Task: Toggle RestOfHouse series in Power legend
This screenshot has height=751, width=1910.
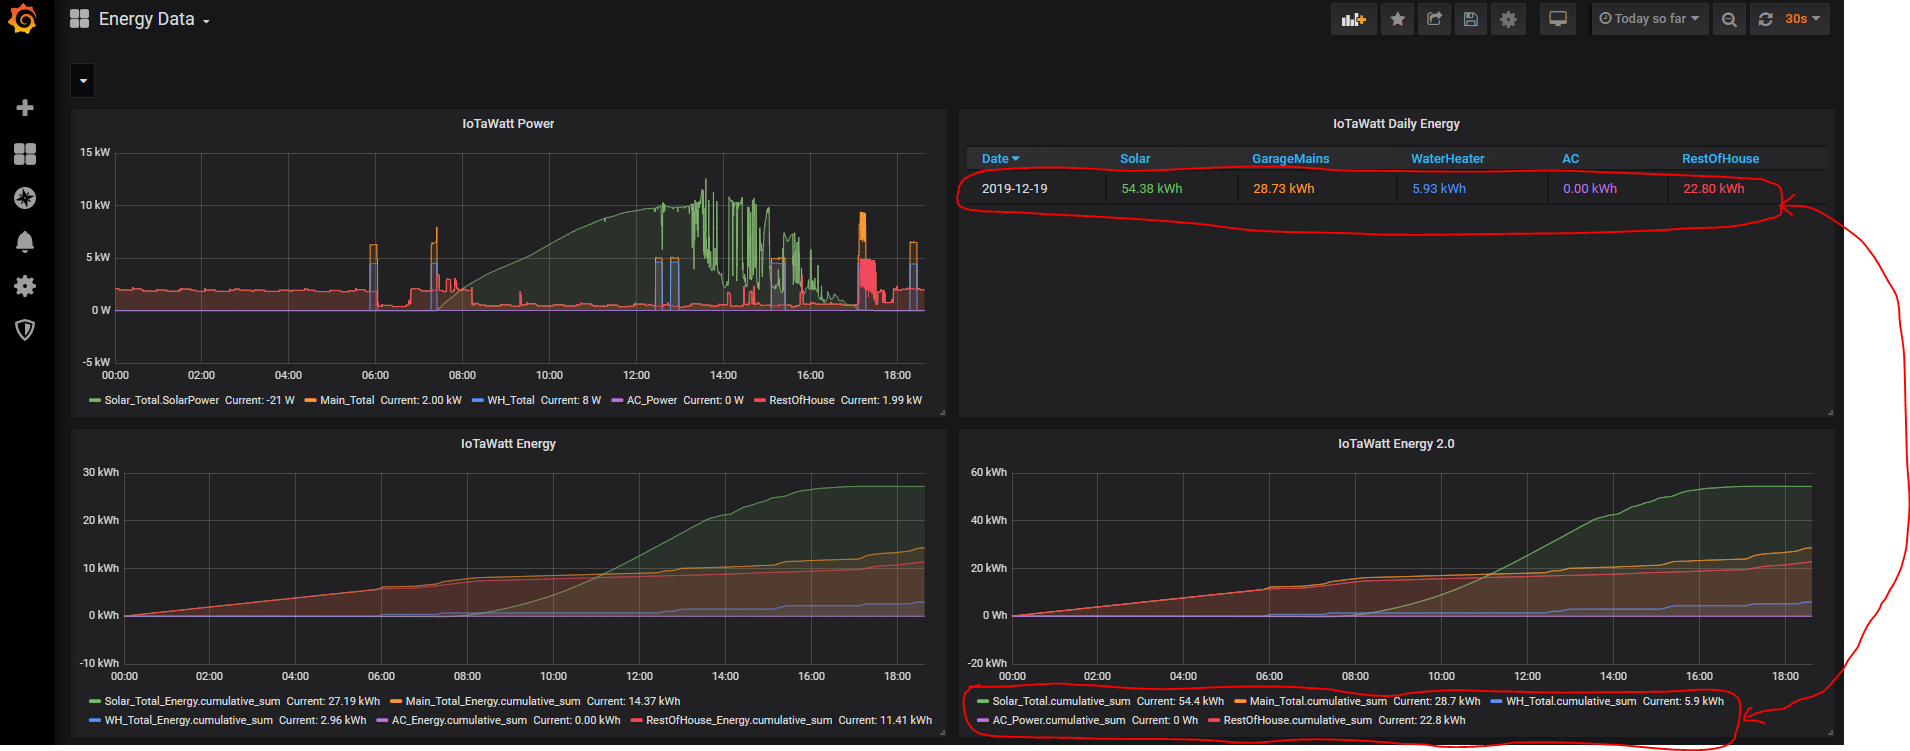Action: pyautogui.click(x=802, y=401)
